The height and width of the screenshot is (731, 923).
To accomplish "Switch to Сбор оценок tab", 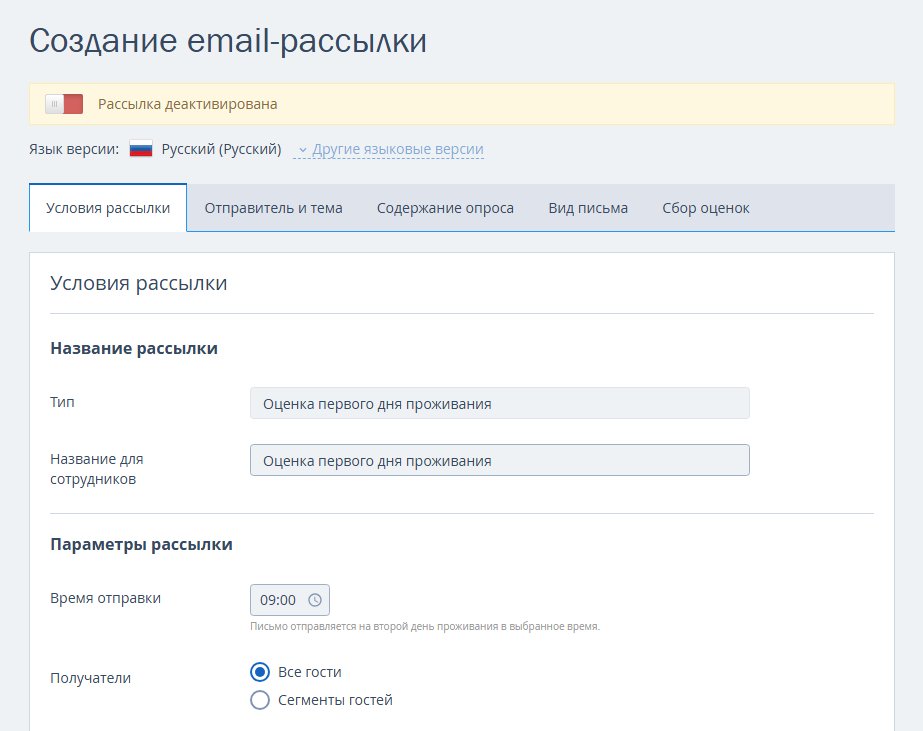I will pos(705,208).
